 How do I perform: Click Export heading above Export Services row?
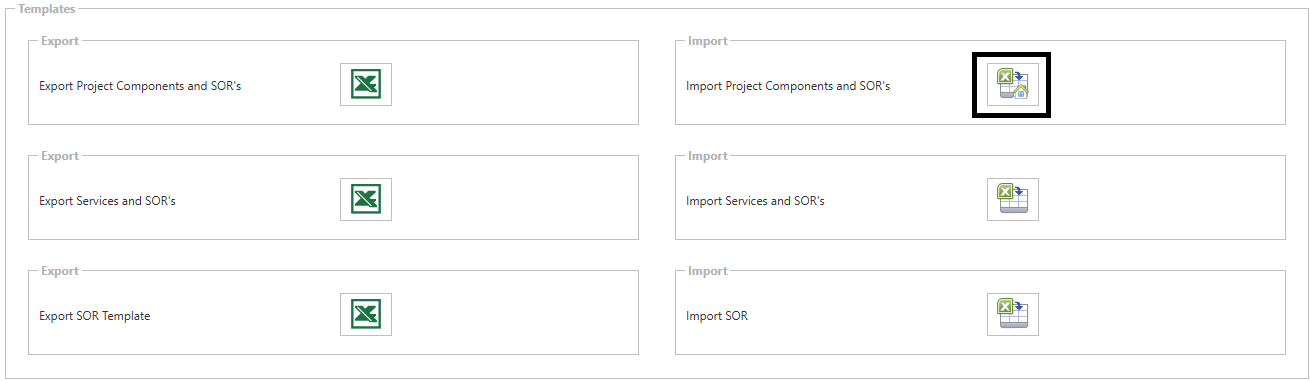(60, 156)
